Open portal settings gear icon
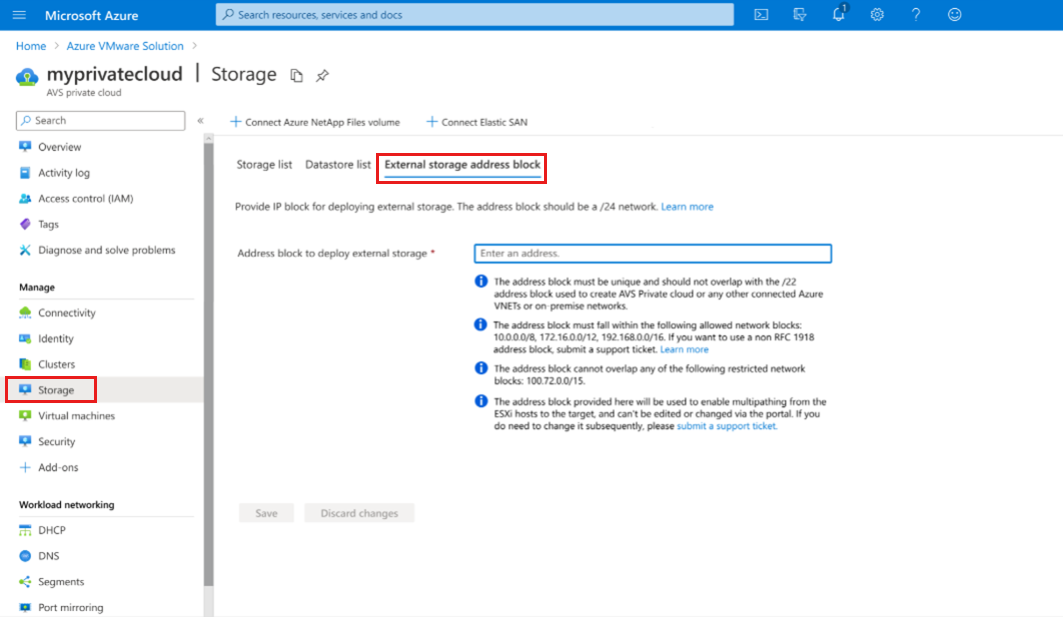 [x=877, y=14]
